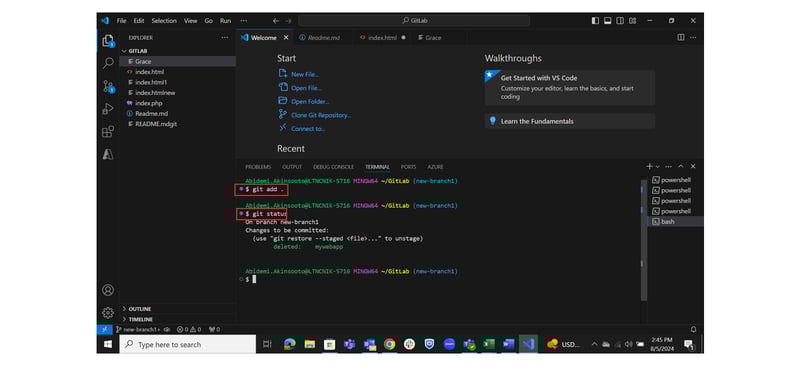Viewport: 800px width, 366px height.
Task: Open the new terminal launch profile dropdown
Action: (x=657, y=166)
